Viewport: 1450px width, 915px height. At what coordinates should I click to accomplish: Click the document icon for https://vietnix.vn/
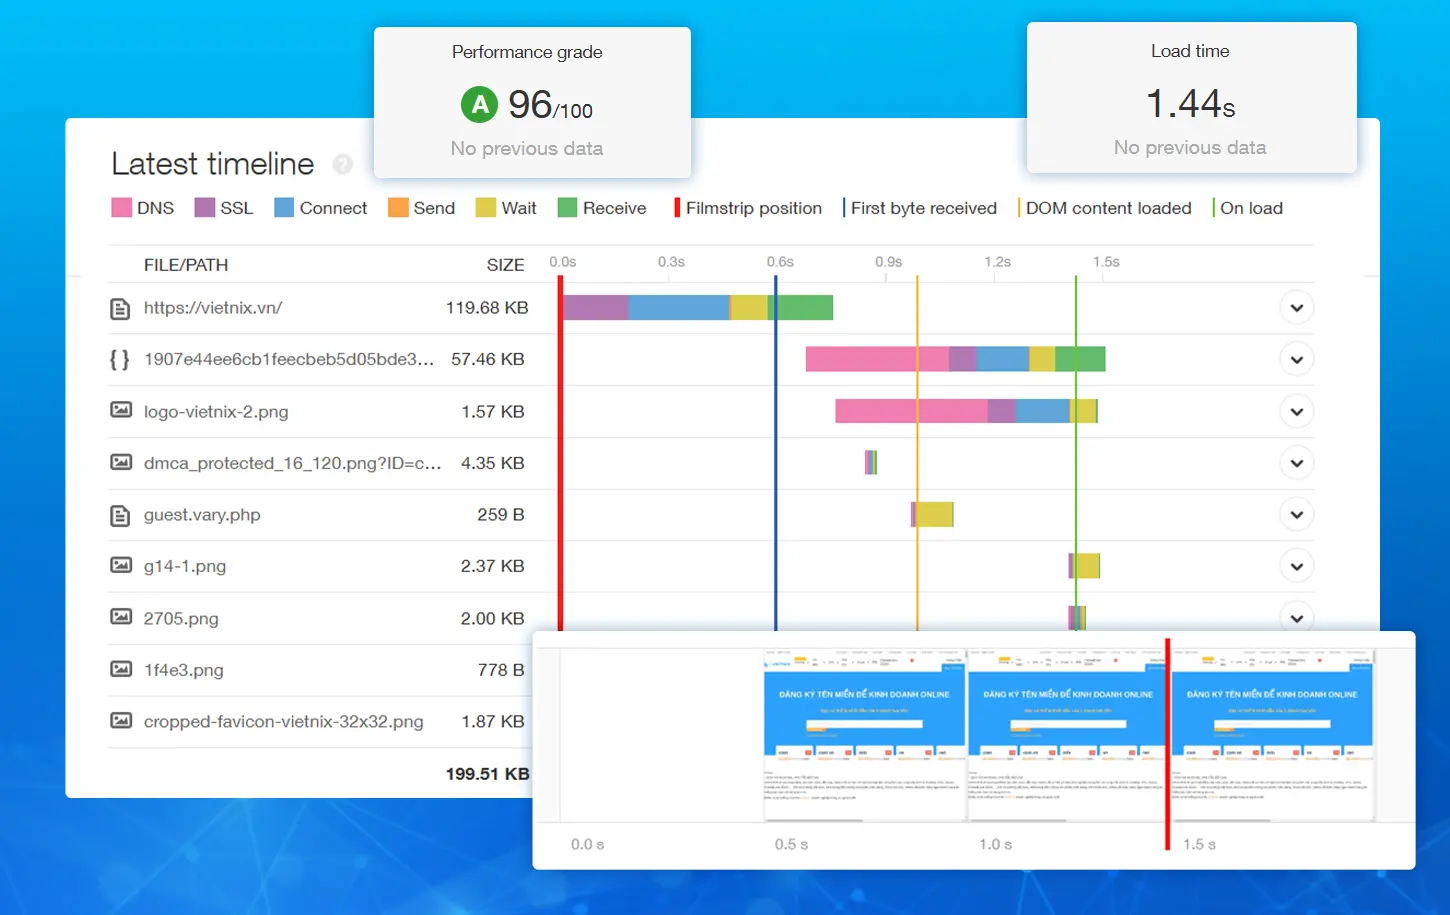[120, 309]
